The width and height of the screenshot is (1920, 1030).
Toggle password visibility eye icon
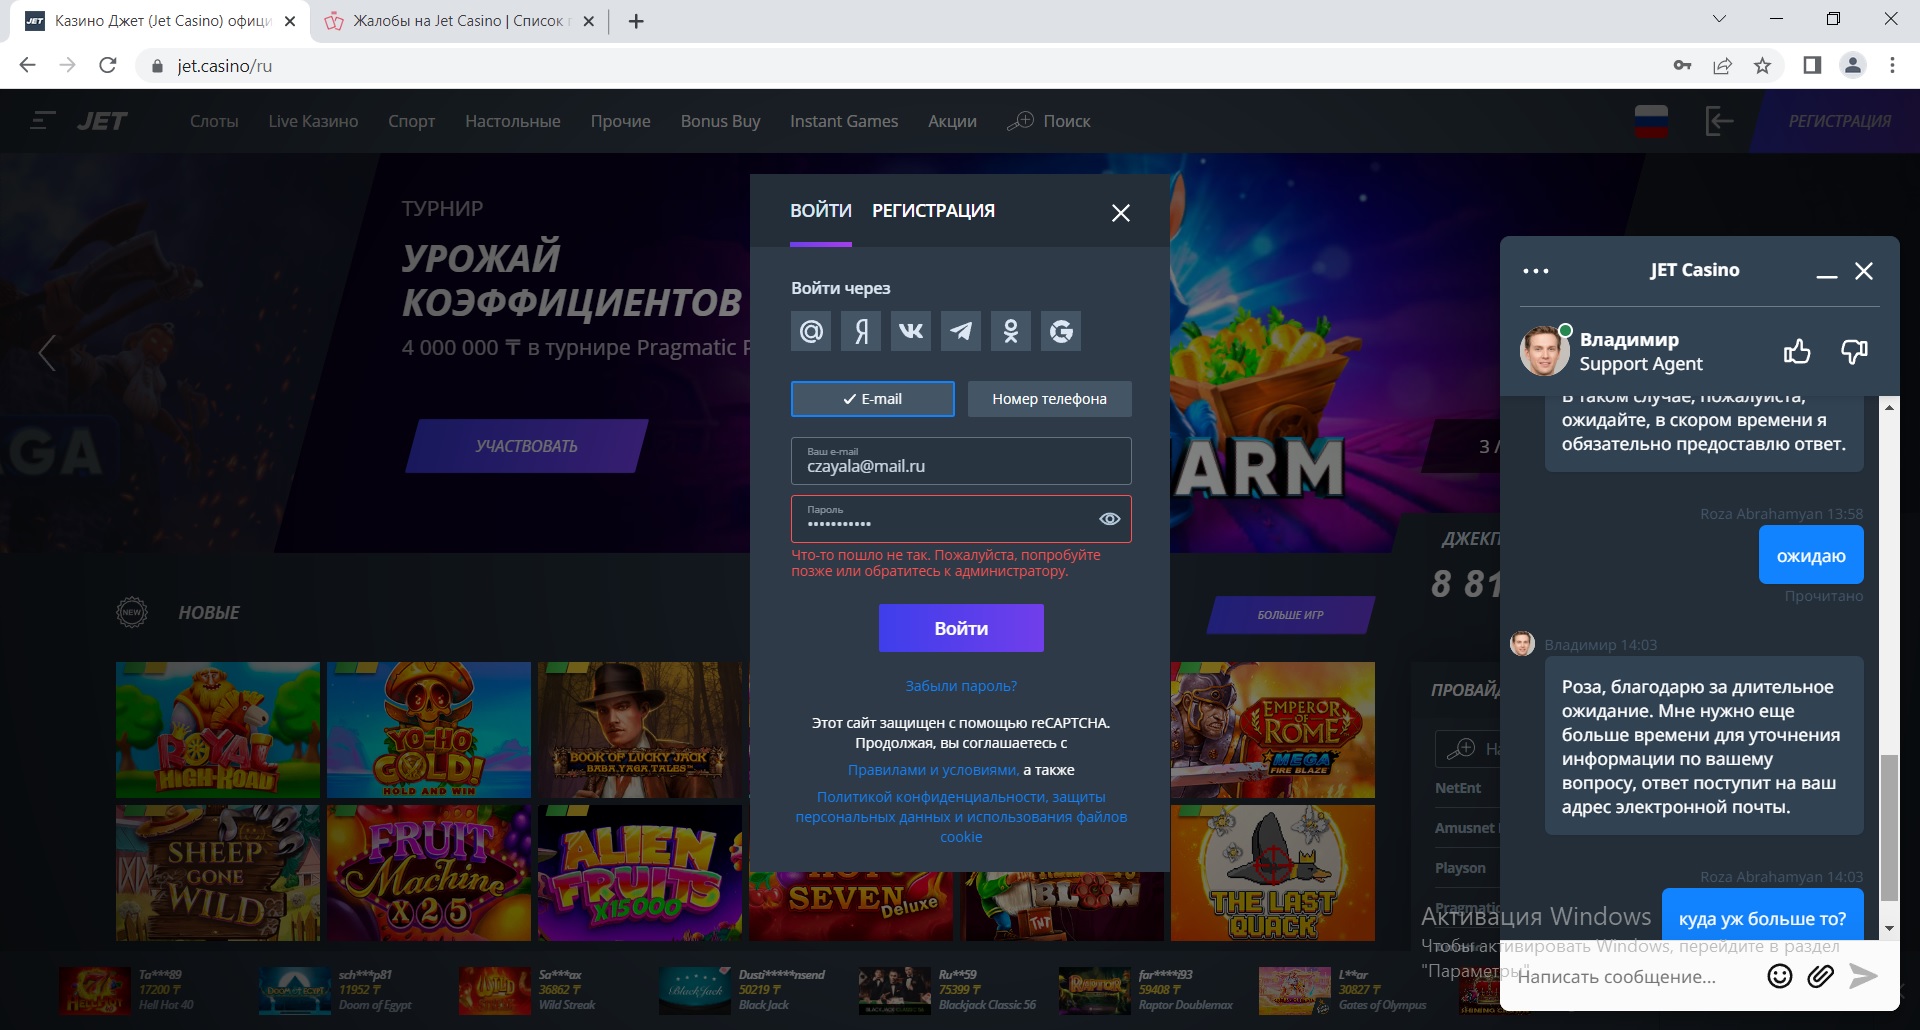(x=1109, y=519)
